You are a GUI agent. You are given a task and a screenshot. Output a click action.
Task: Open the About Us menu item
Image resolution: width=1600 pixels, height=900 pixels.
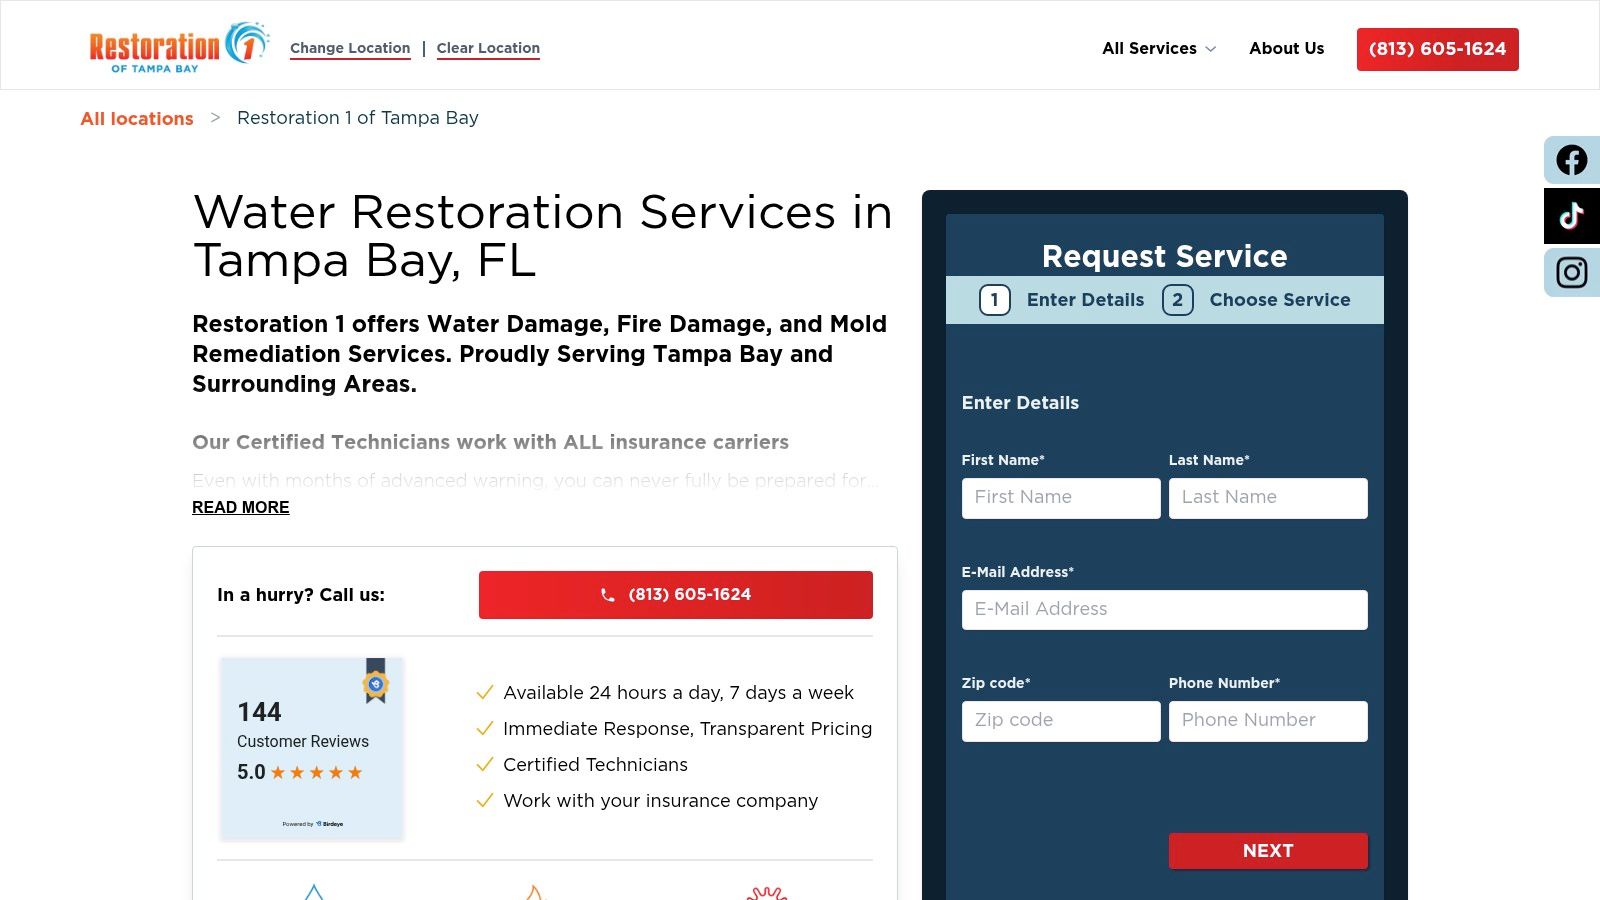[x=1286, y=48]
